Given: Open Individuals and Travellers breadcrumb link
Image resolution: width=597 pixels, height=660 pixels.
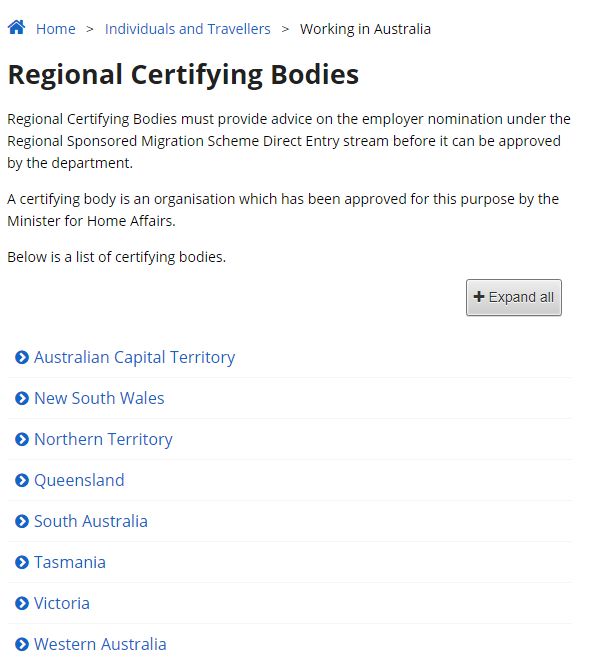Looking at the screenshot, I should click(x=187, y=29).
